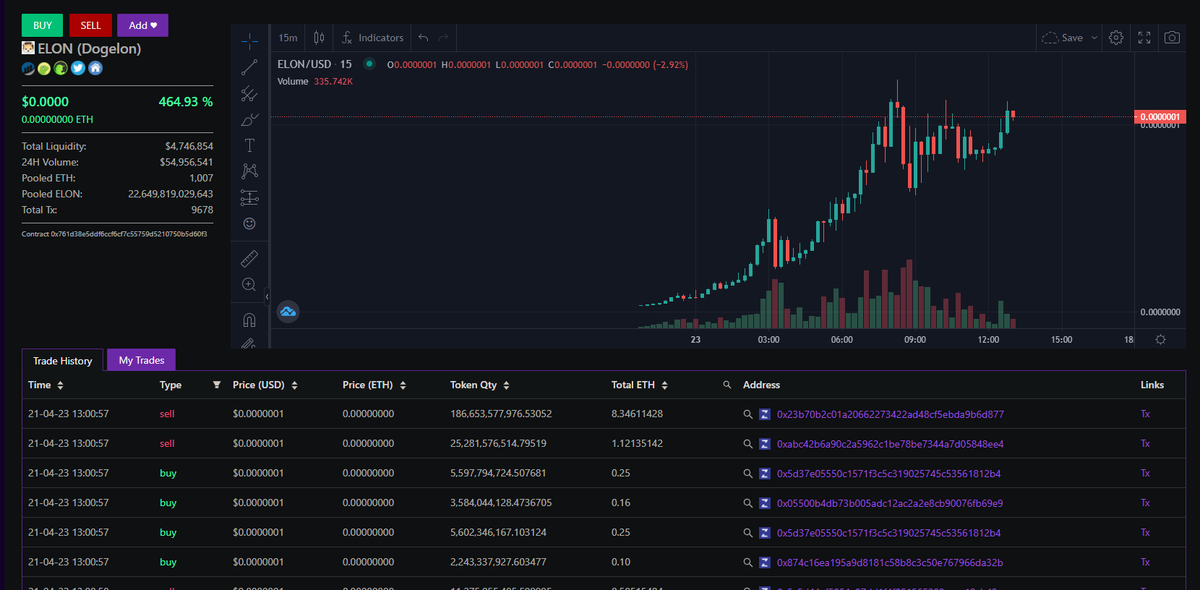1200x590 pixels.
Task: Switch to the Trade History tab
Action: tap(62, 360)
